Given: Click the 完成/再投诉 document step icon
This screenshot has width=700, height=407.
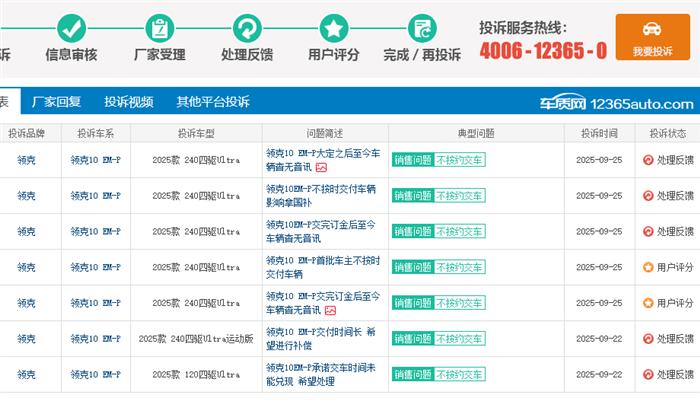Looking at the screenshot, I should tap(422, 28).
